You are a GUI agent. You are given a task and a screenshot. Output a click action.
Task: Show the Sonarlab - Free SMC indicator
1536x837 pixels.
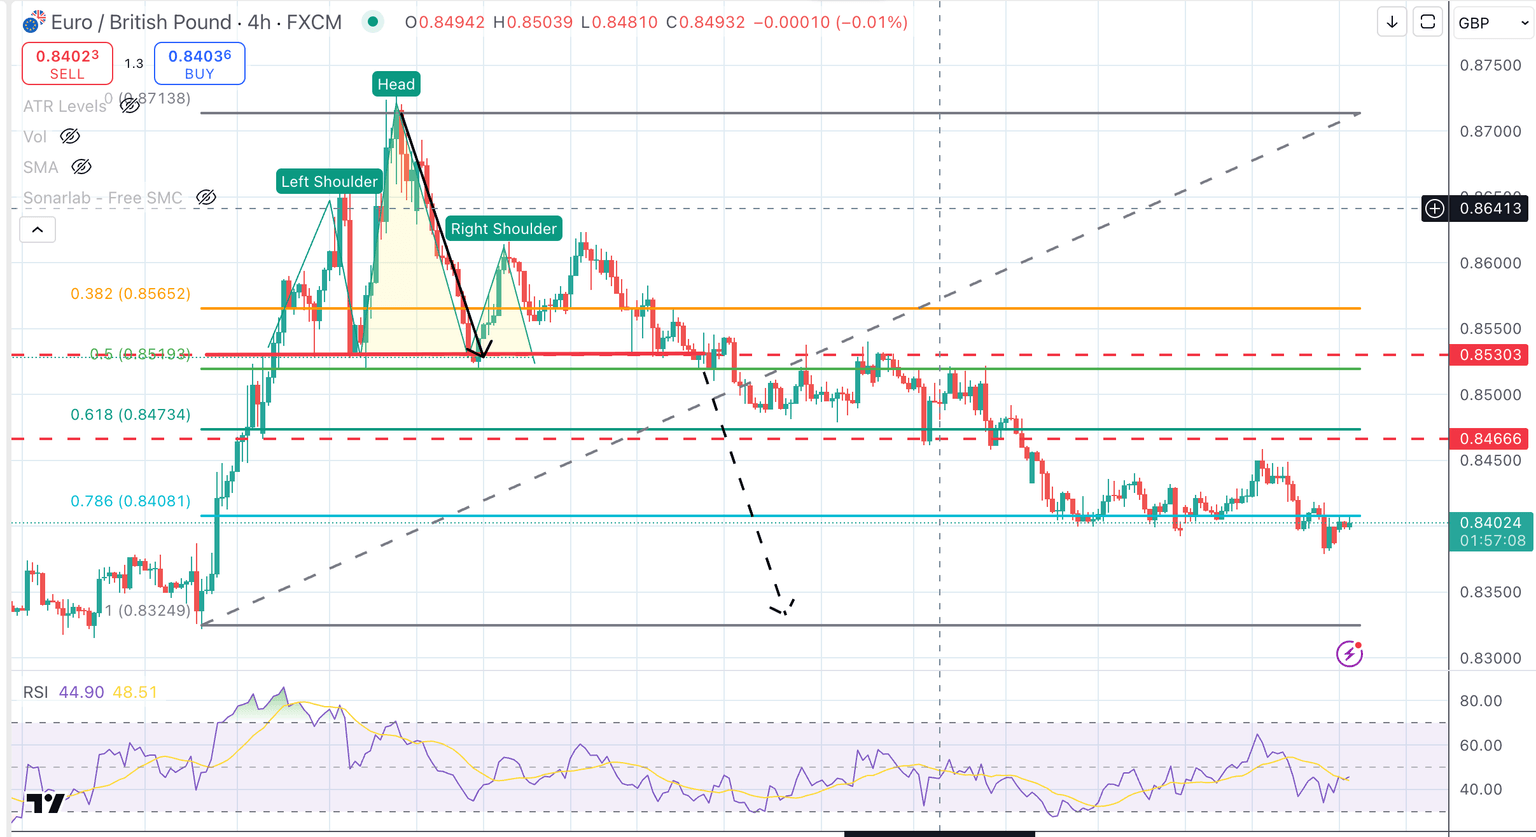point(205,197)
